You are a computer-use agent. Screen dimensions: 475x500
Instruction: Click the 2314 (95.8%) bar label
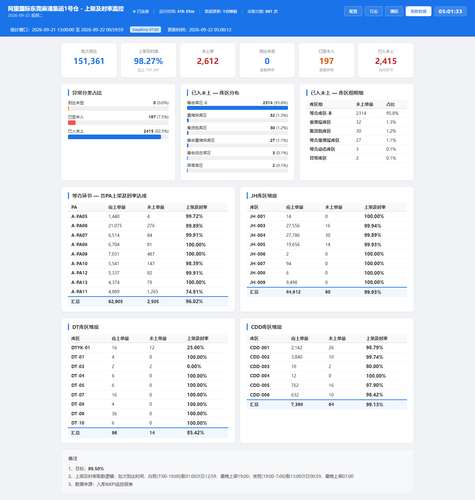275,103
